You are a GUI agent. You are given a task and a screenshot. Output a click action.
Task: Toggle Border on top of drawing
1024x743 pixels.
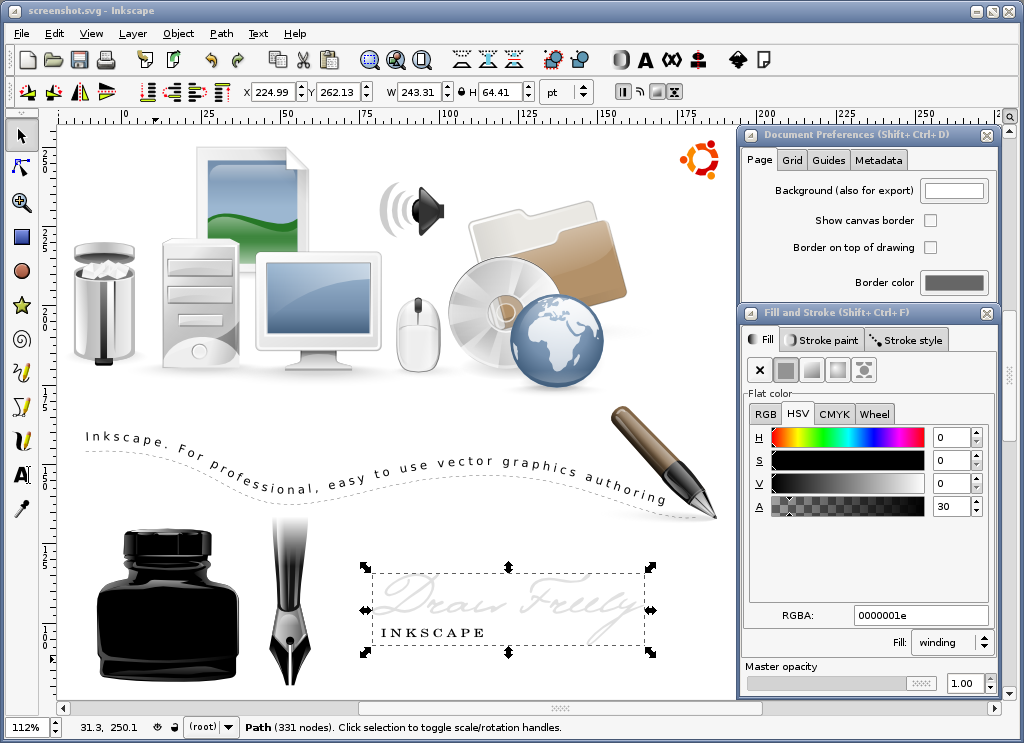pos(930,248)
